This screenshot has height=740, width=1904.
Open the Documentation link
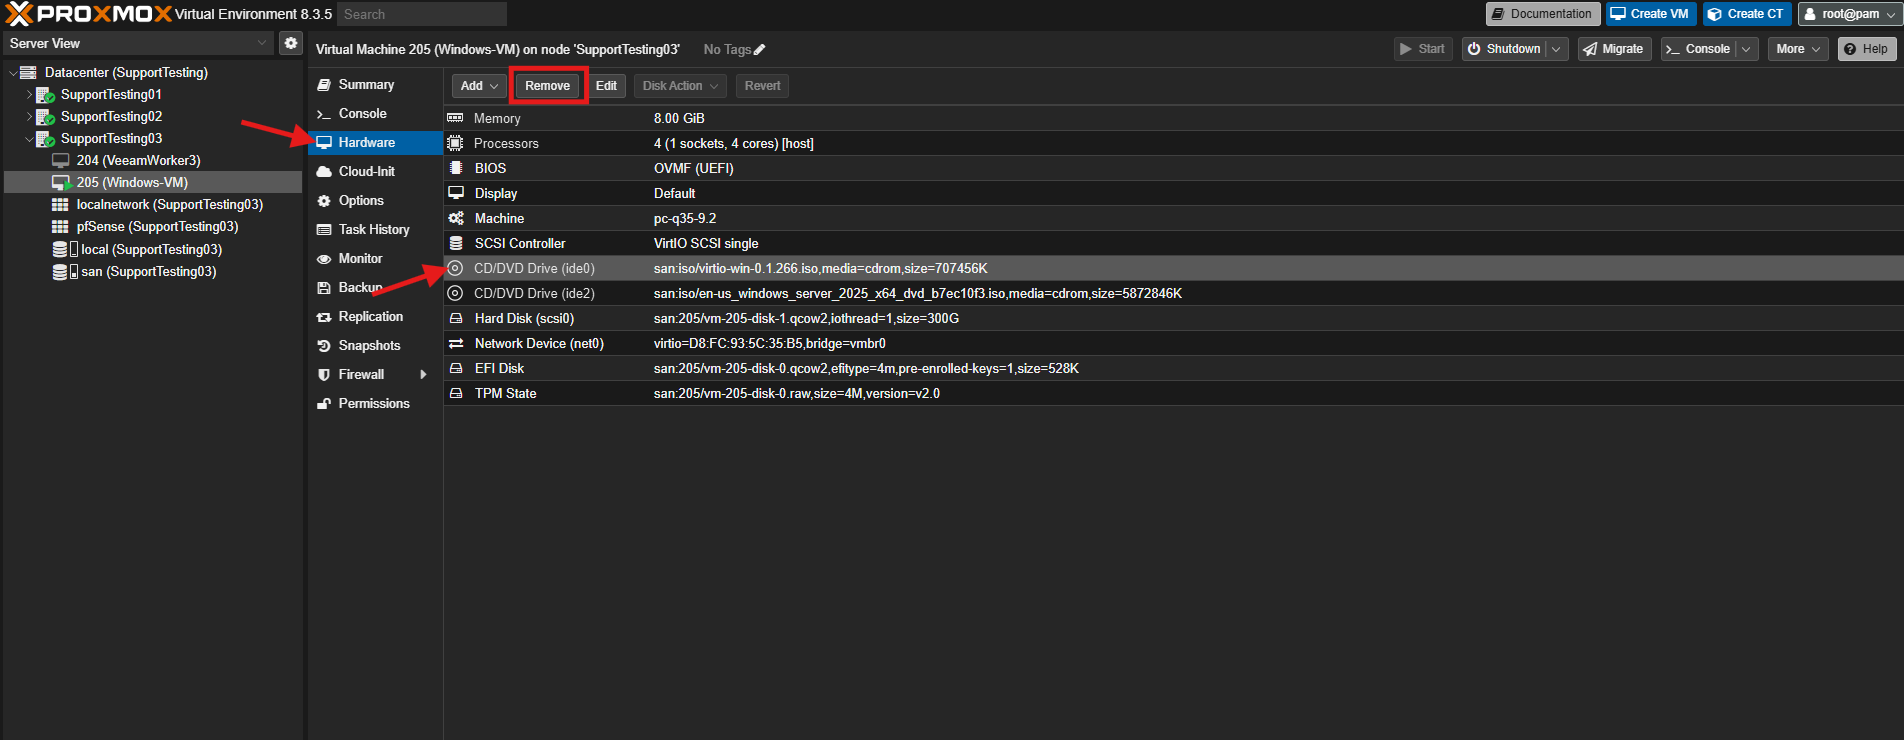point(1542,14)
